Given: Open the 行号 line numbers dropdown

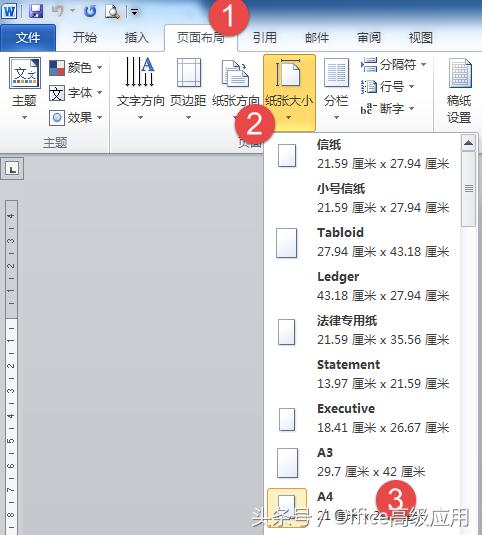Looking at the screenshot, I should pyautogui.click(x=388, y=87).
